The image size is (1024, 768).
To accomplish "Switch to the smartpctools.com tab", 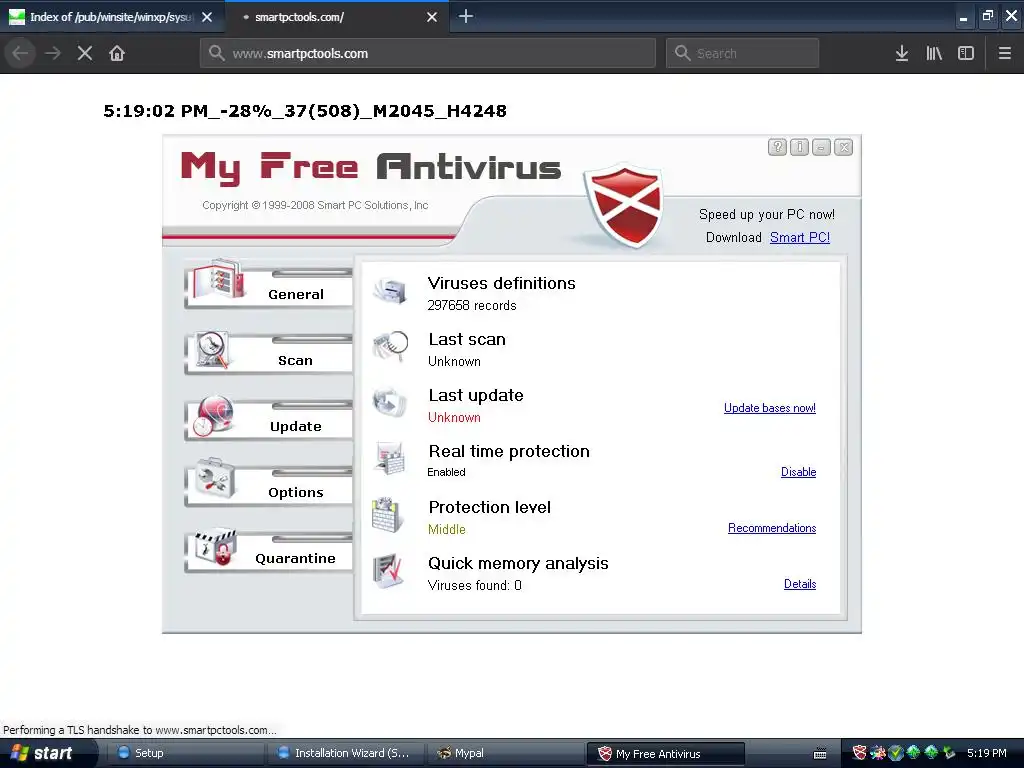I will tap(336, 17).
